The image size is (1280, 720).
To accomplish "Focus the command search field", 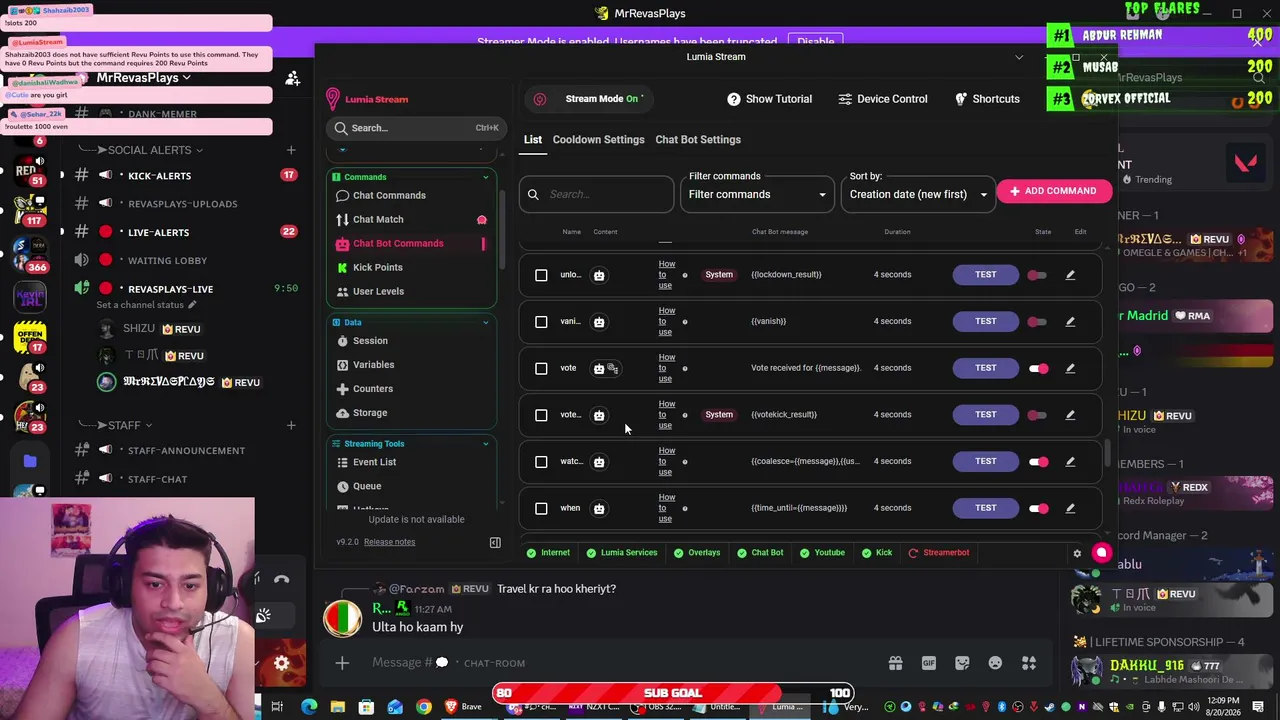I will click(x=596, y=194).
